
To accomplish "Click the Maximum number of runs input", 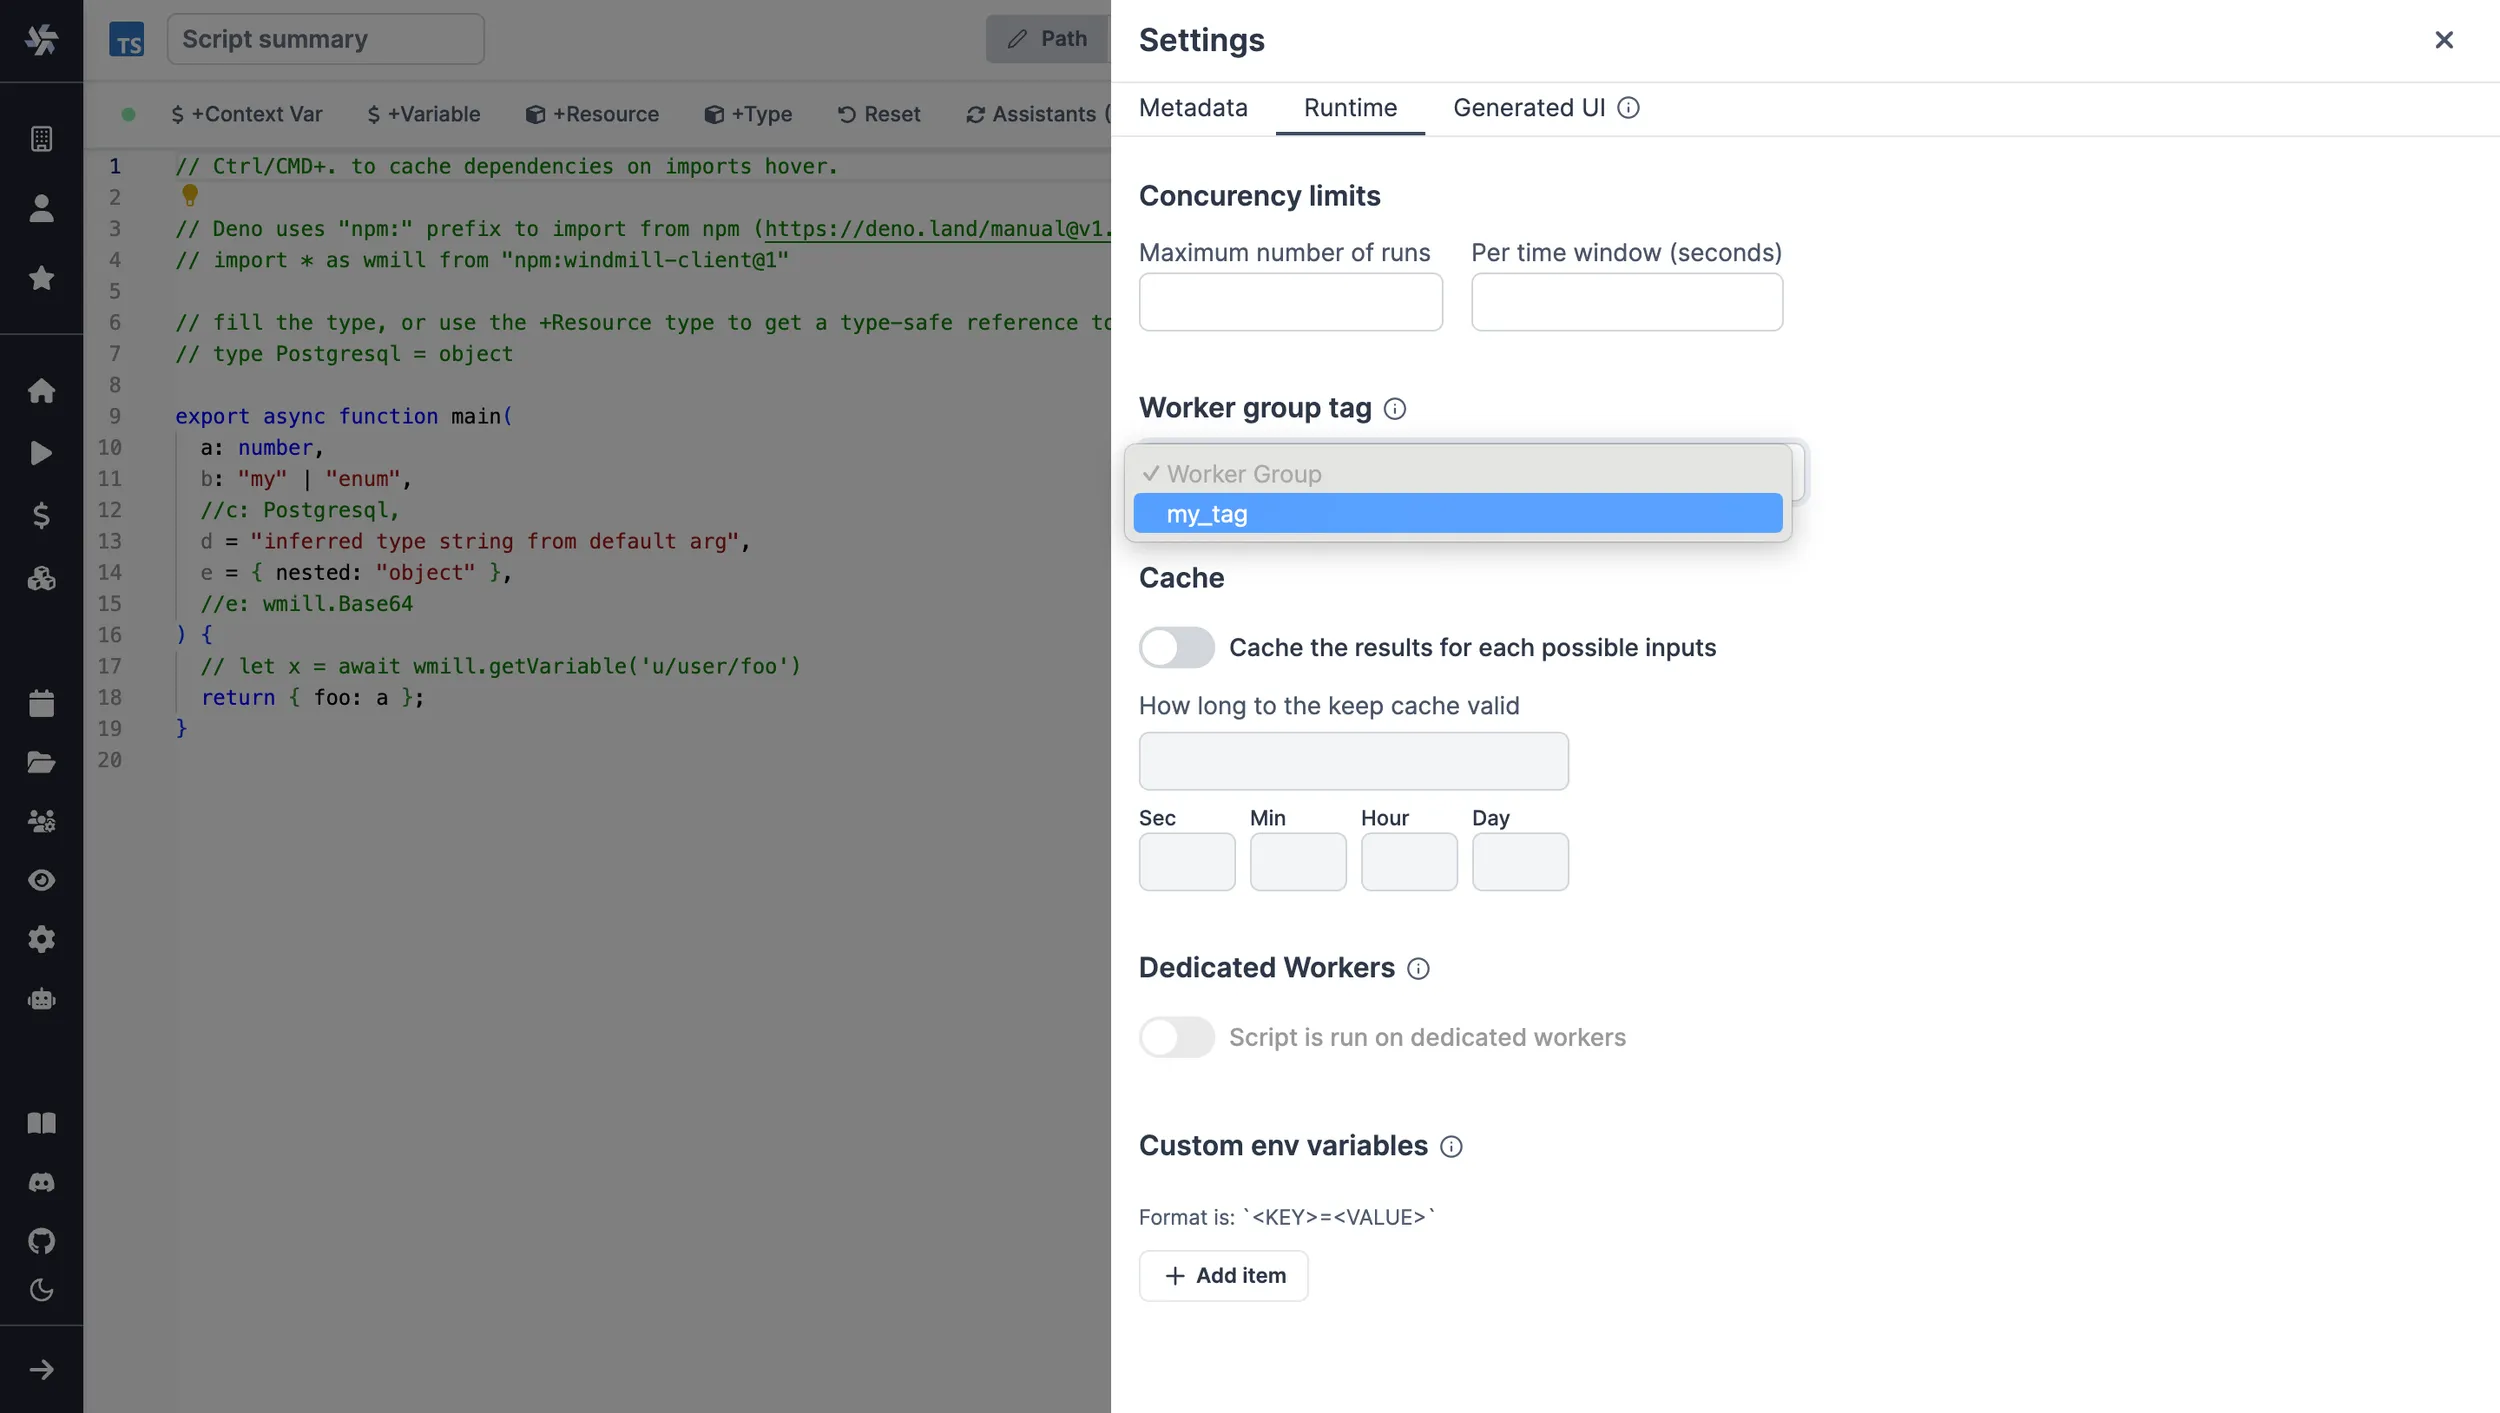I will point(1291,300).
